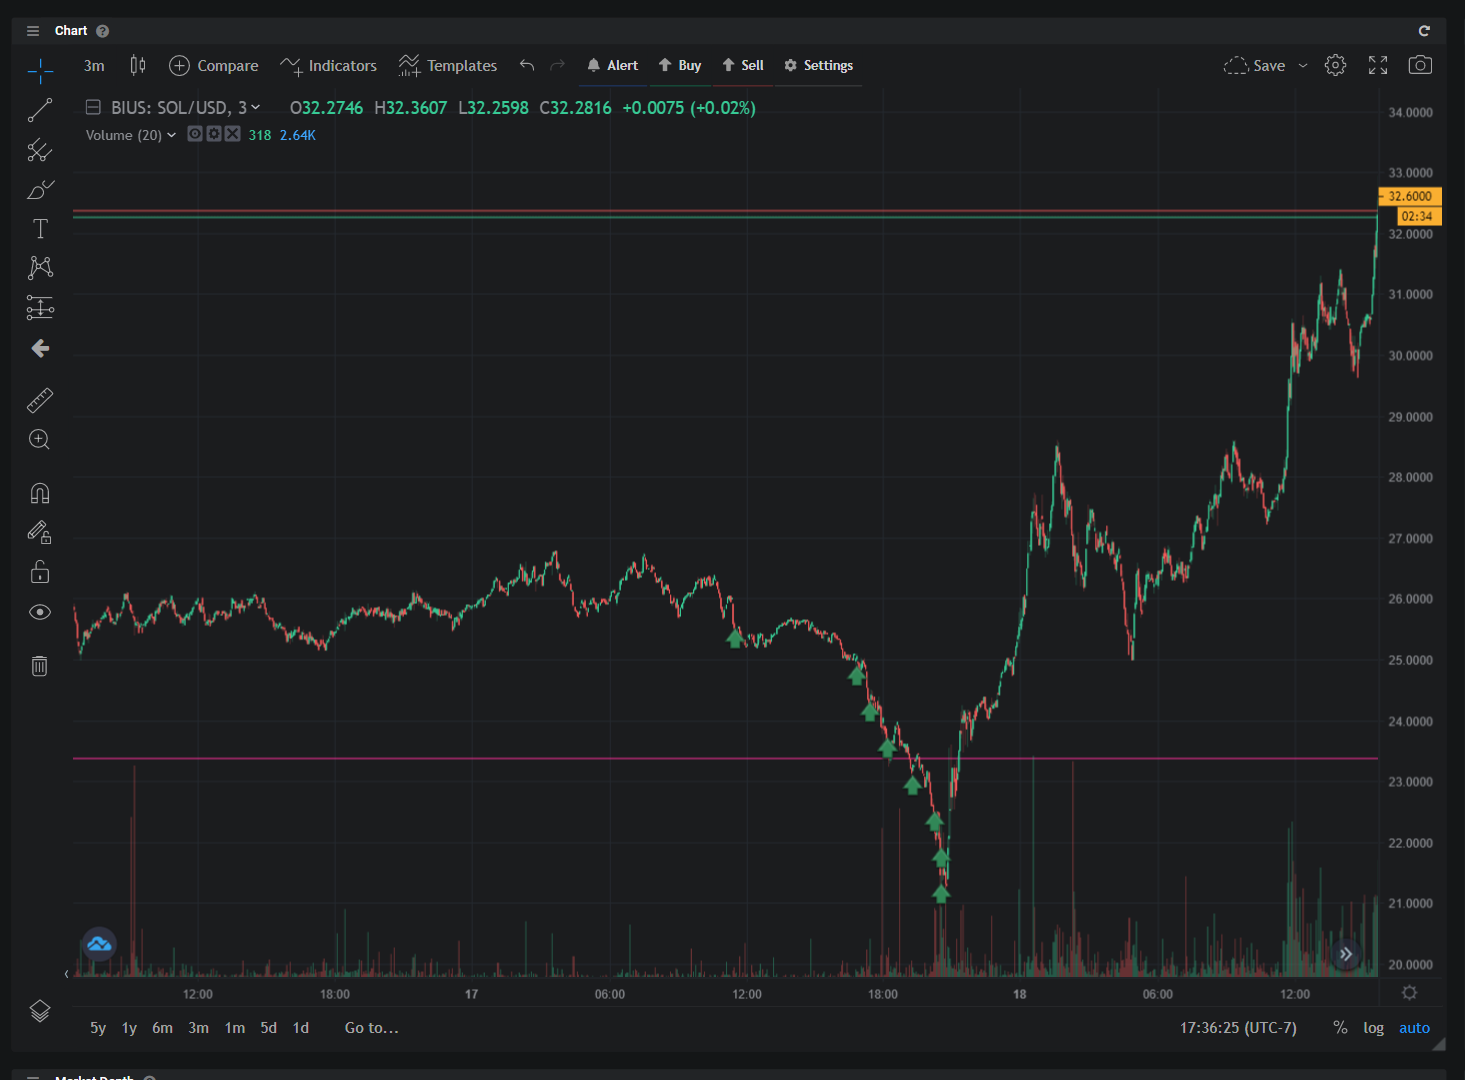The height and width of the screenshot is (1080, 1465).
Task: Remove the Volume indicator
Action: click(x=232, y=134)
